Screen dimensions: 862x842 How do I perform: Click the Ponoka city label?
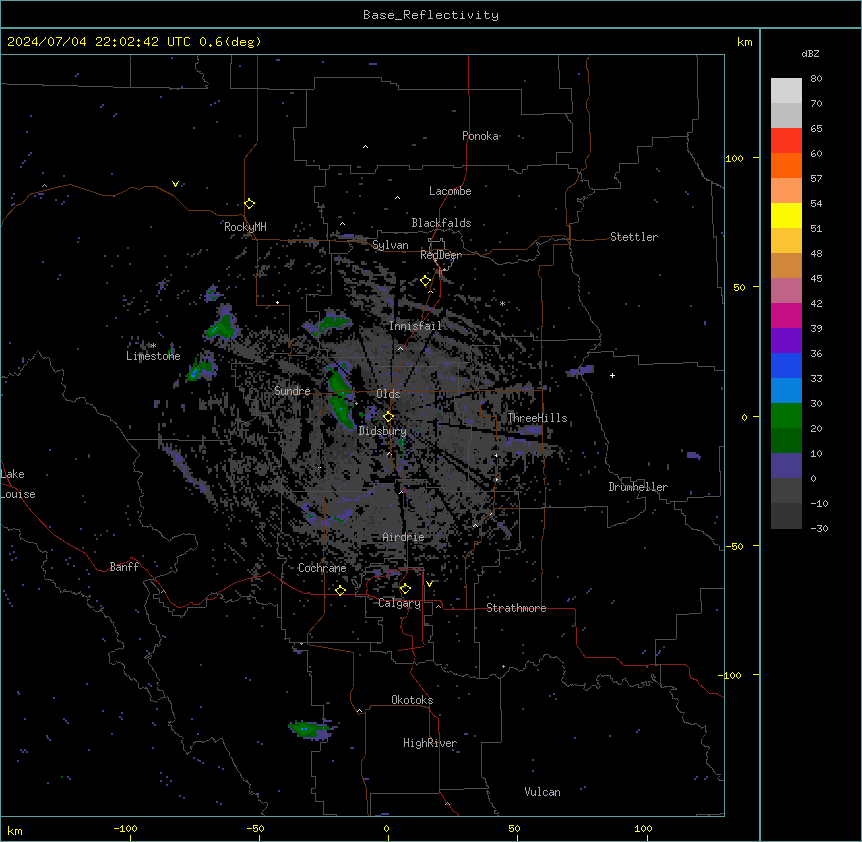tap(480, 136)
